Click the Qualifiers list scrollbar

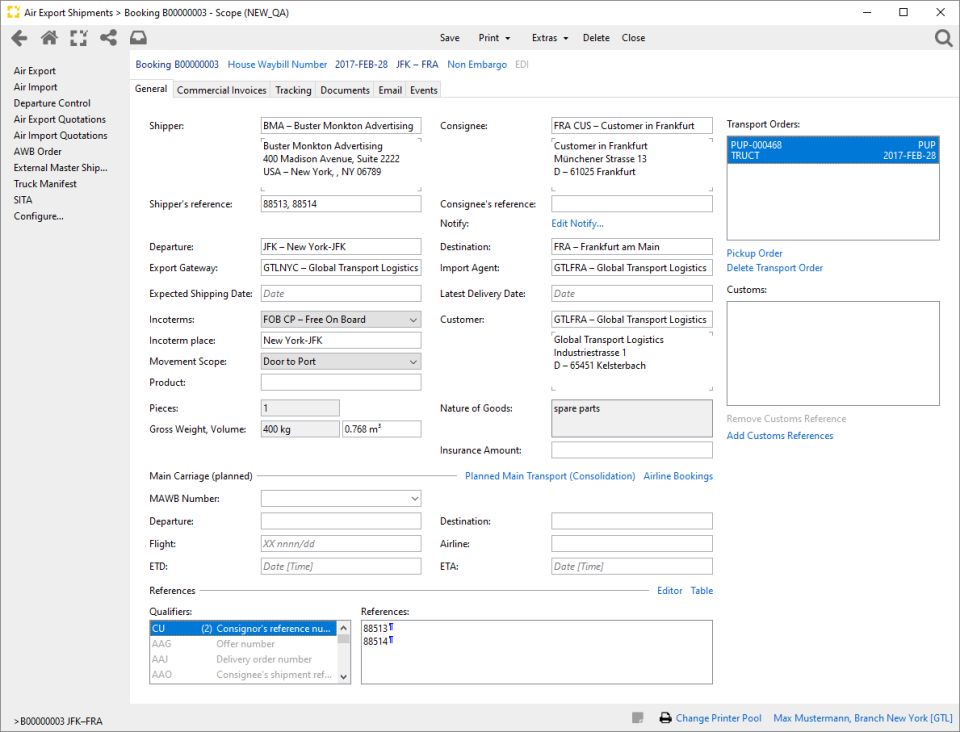click(344, 645)
